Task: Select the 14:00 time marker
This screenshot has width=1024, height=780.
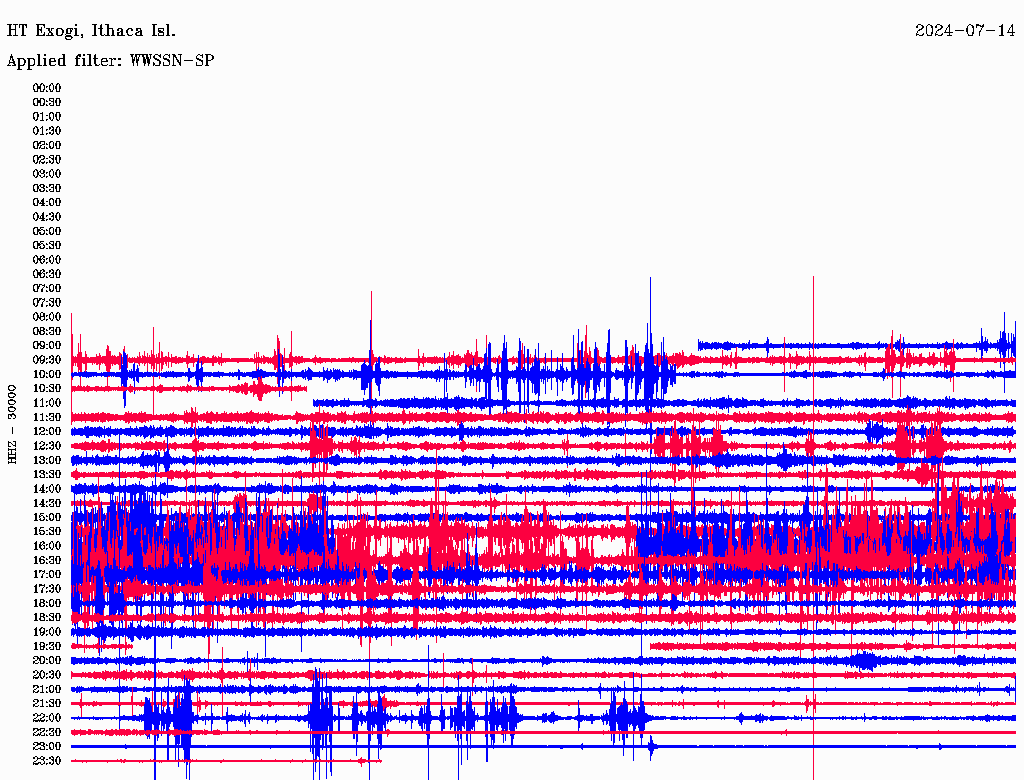Action: pos(47,489)
